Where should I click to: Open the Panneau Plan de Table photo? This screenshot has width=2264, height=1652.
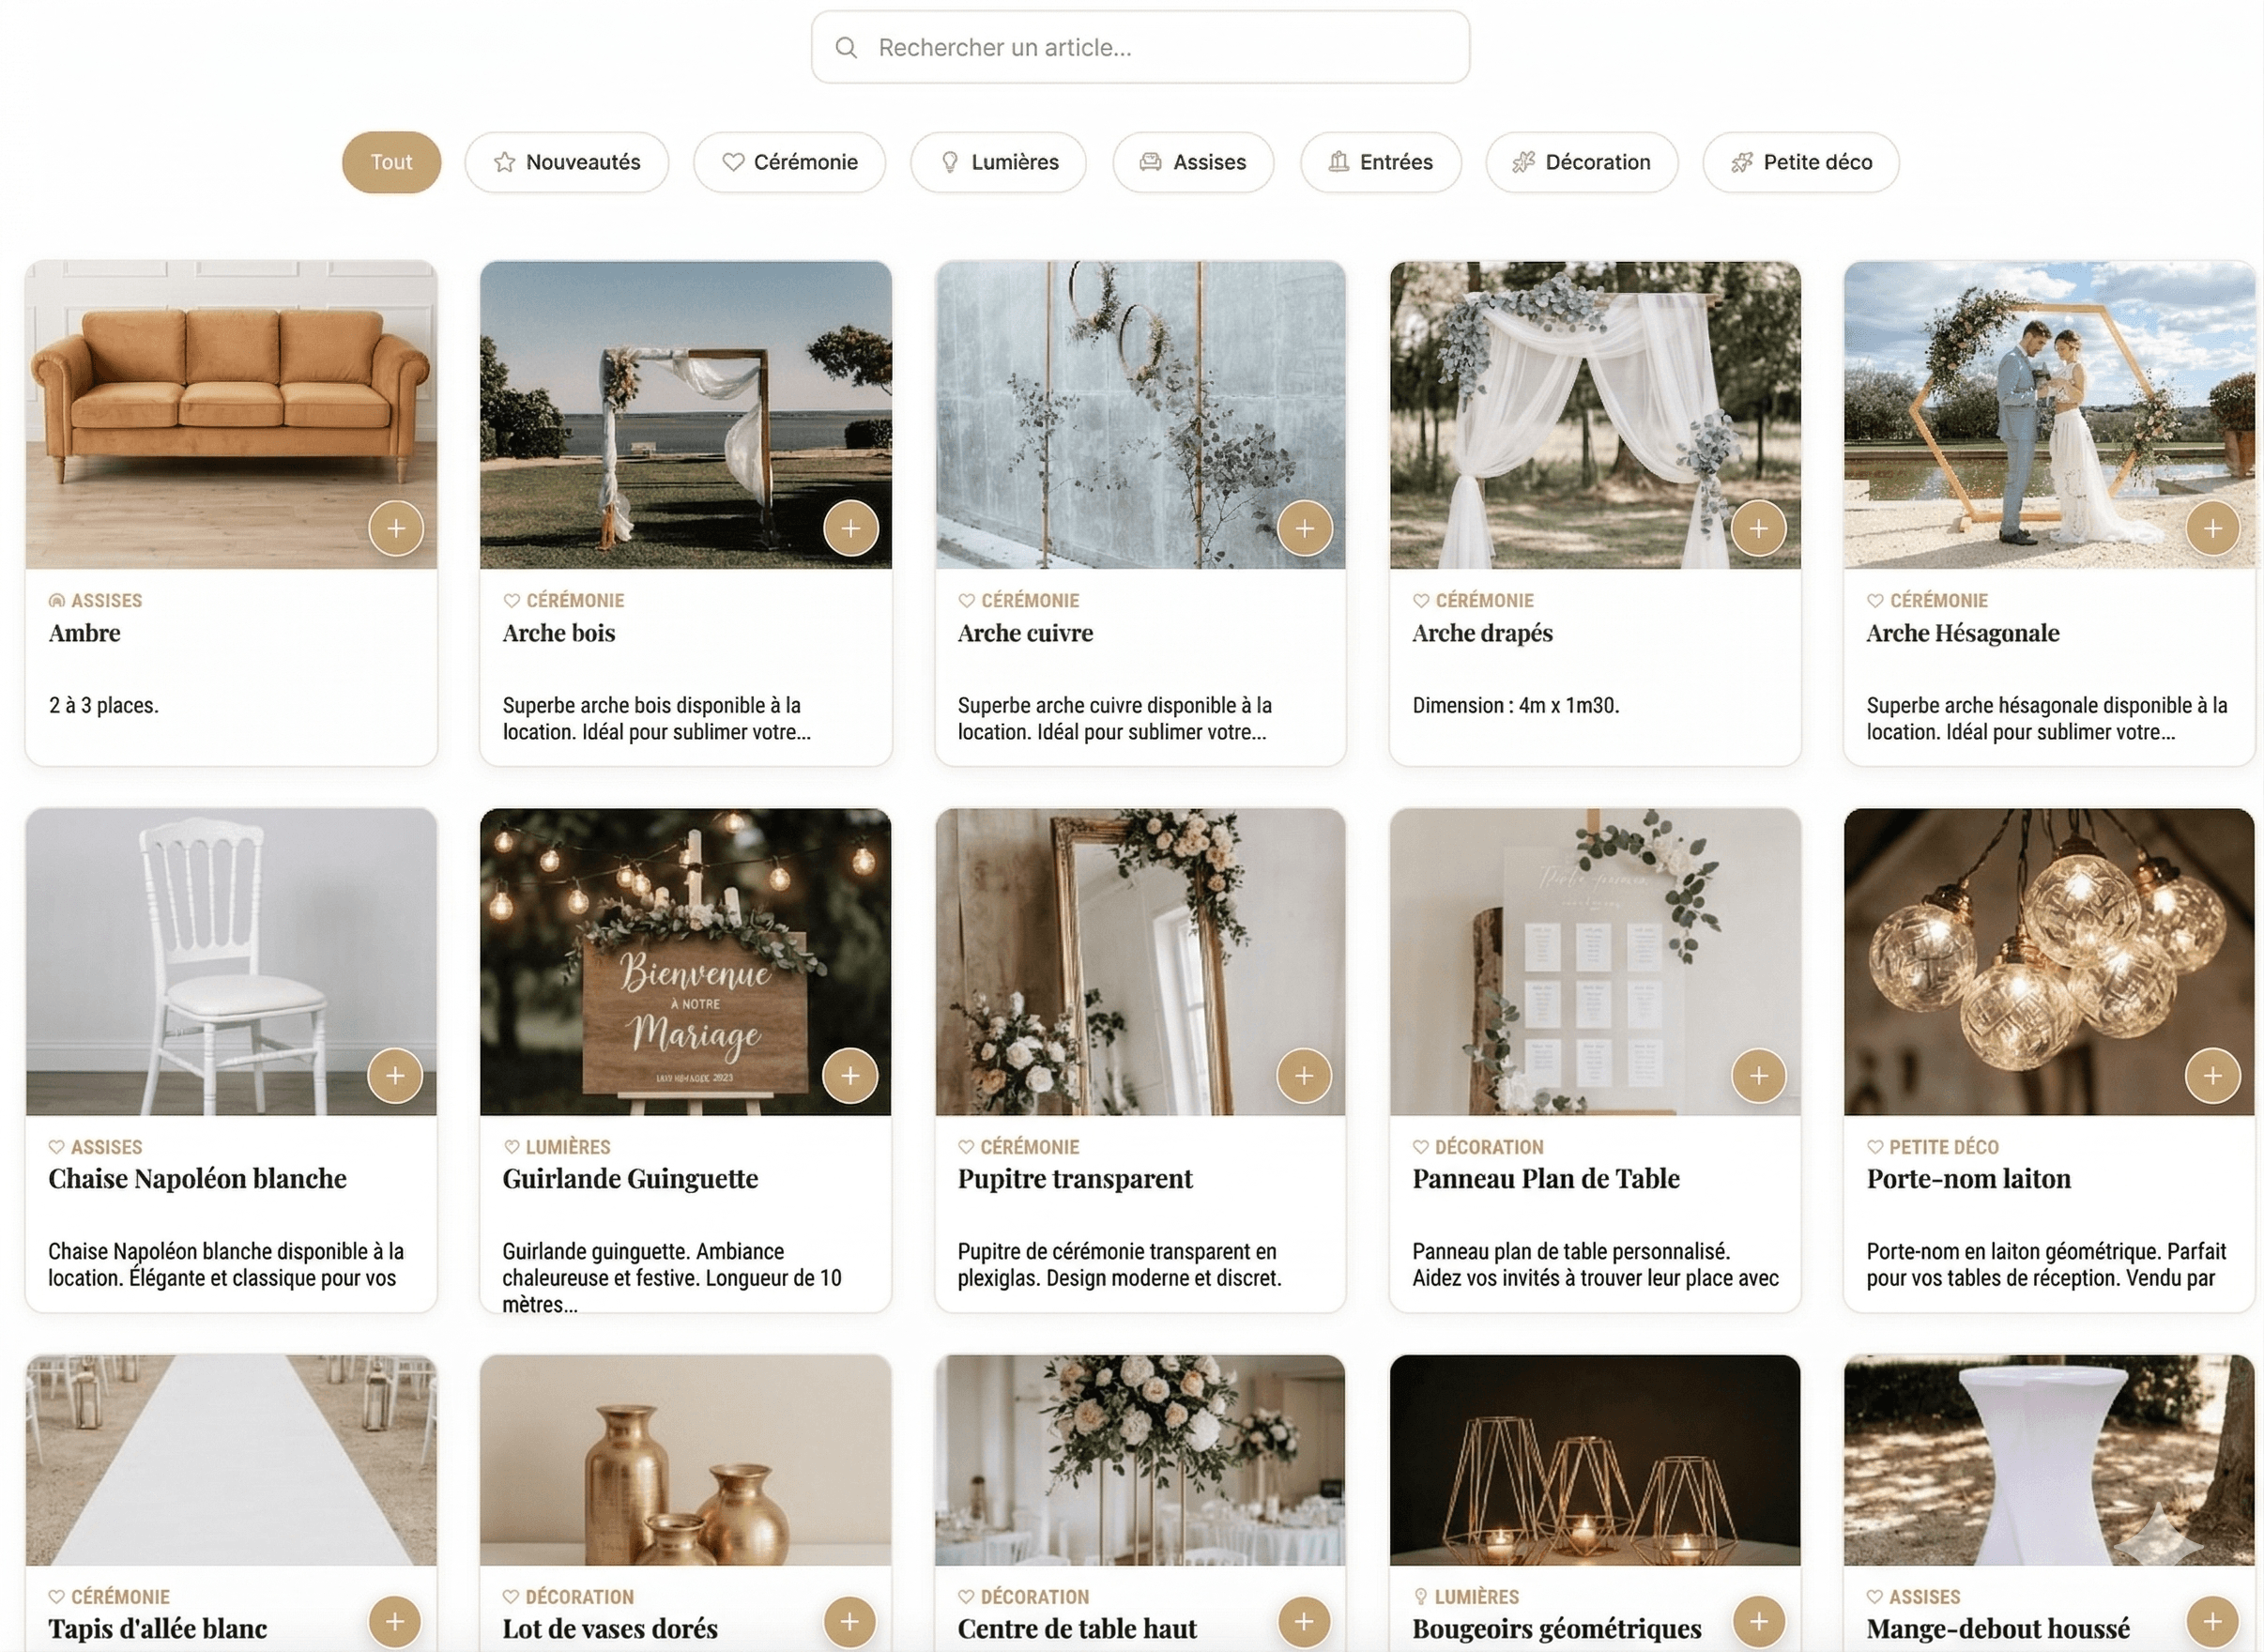pyautogui.click(x=1595, y=962)
